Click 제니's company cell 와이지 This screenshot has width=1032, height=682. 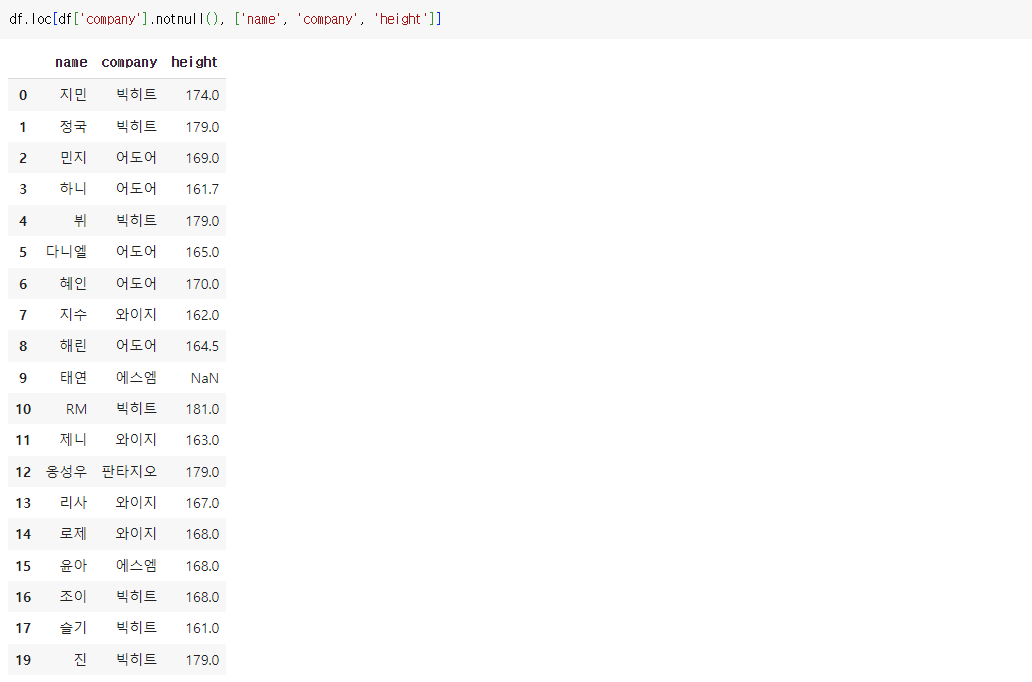click(136, 440)
